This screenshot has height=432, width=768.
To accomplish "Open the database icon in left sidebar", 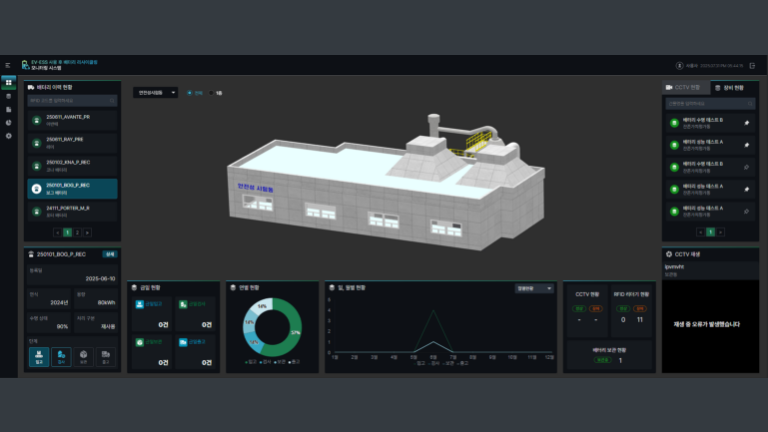I will [x=9, y=96].
